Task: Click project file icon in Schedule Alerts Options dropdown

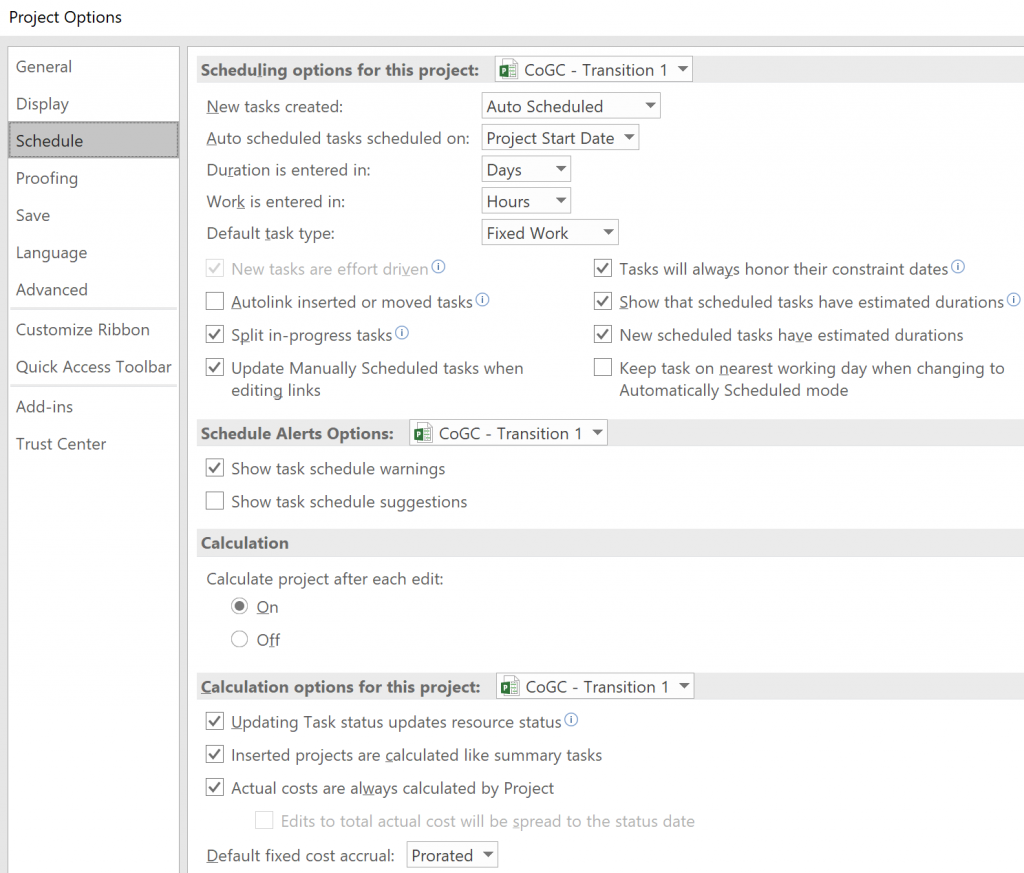Action: tap(423, 433)
